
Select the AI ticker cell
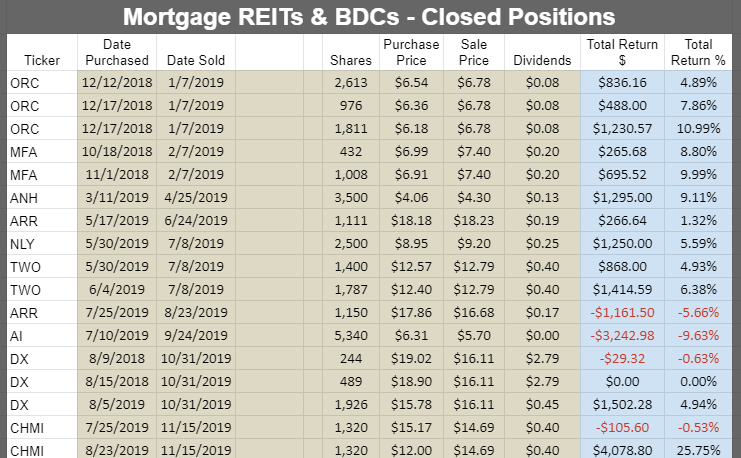(42, 336)
